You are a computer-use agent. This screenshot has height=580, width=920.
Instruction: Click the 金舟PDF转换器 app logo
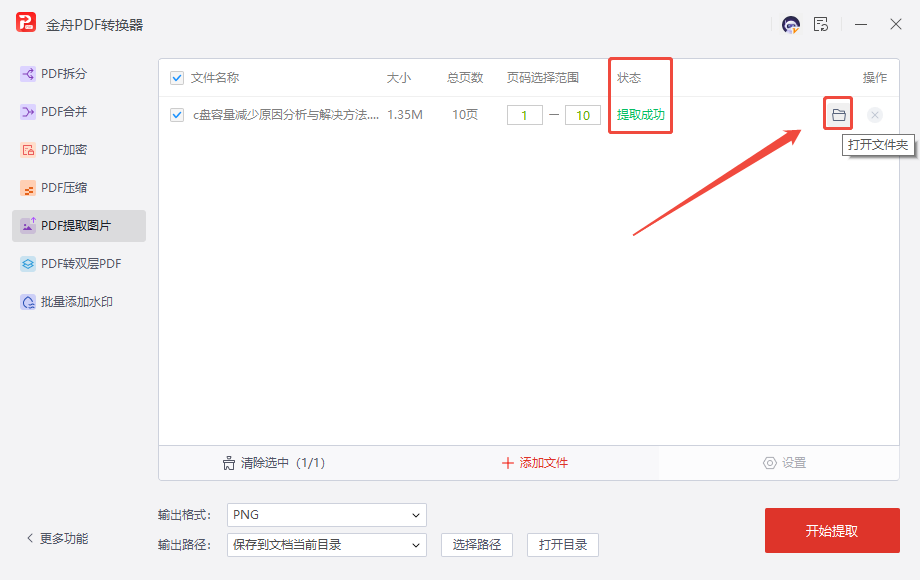pos(26,23)
